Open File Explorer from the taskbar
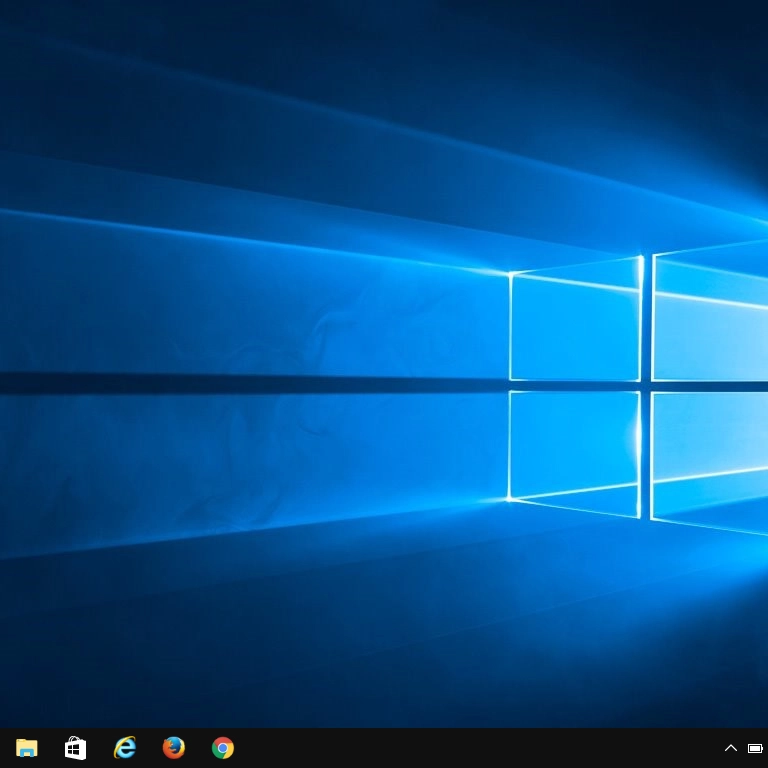Viewport: 768px width, 768px height. [26, 748]
